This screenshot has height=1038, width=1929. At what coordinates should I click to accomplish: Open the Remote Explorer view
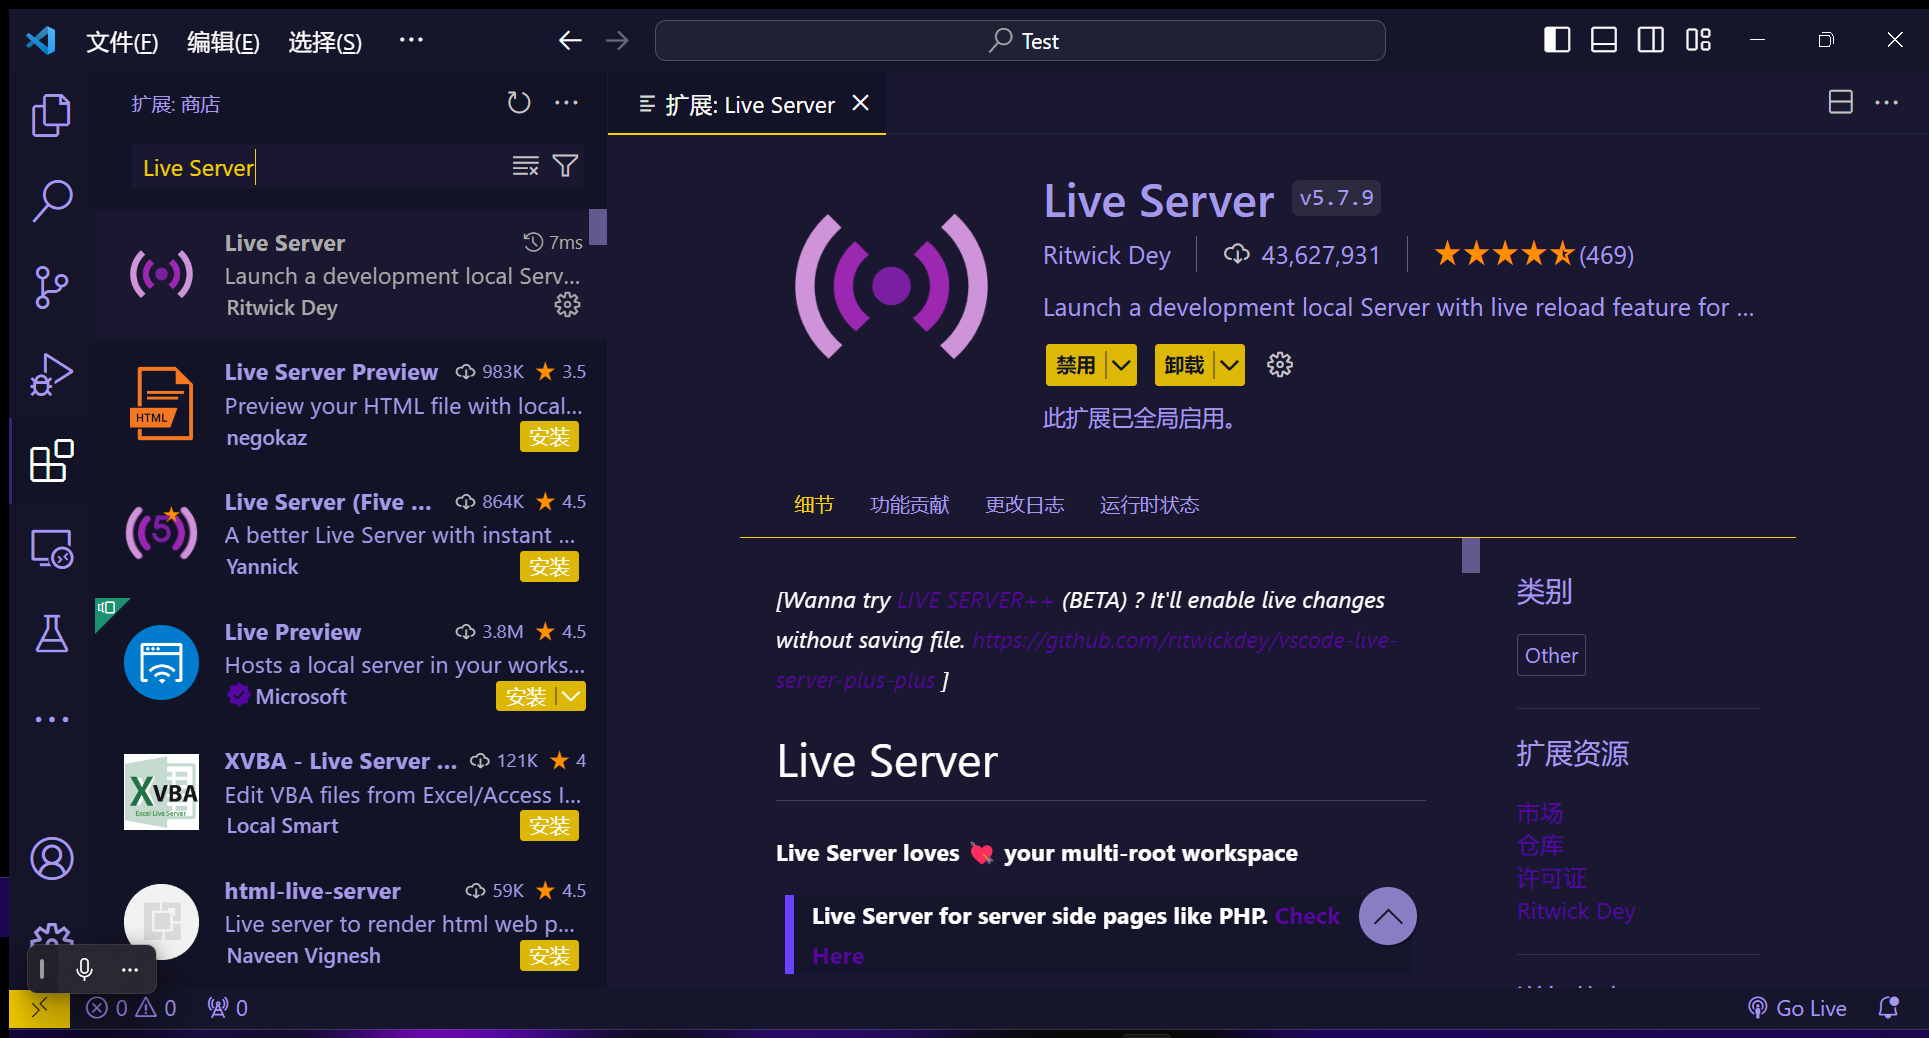point(51,548)
